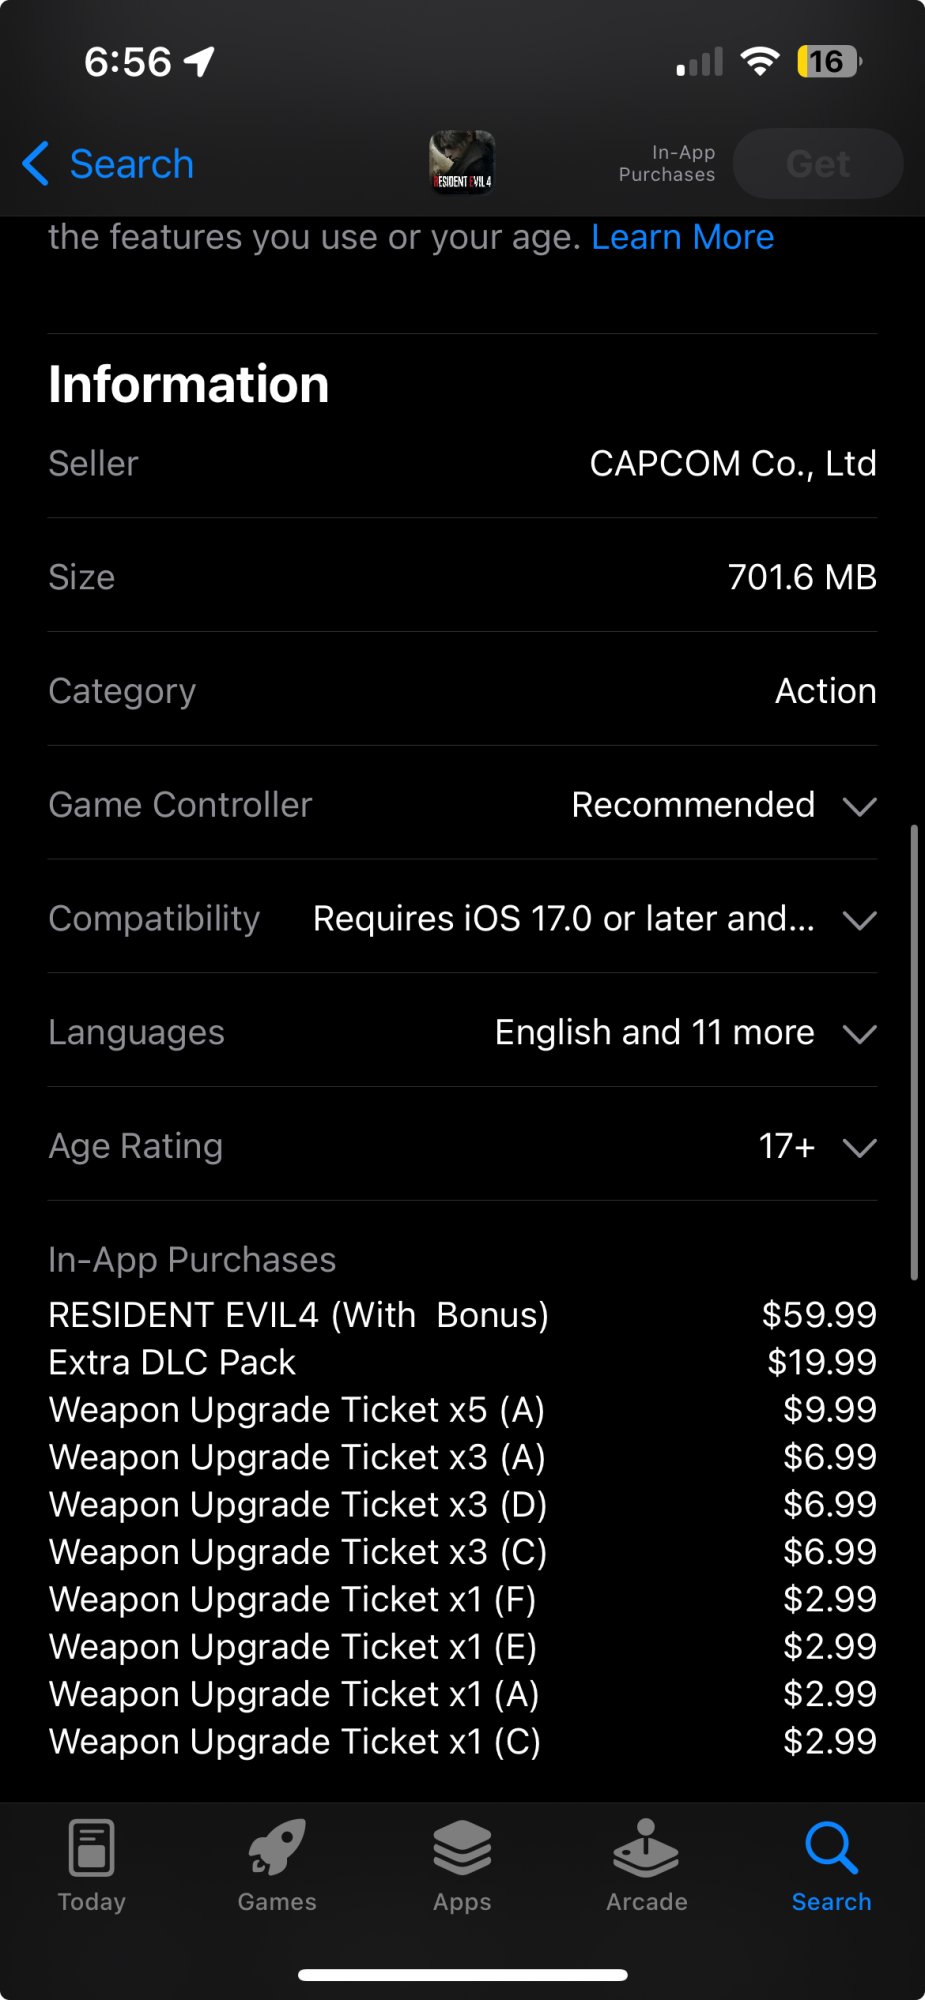Select the Extra DLC Pack purchase row

pos(462,1362)
